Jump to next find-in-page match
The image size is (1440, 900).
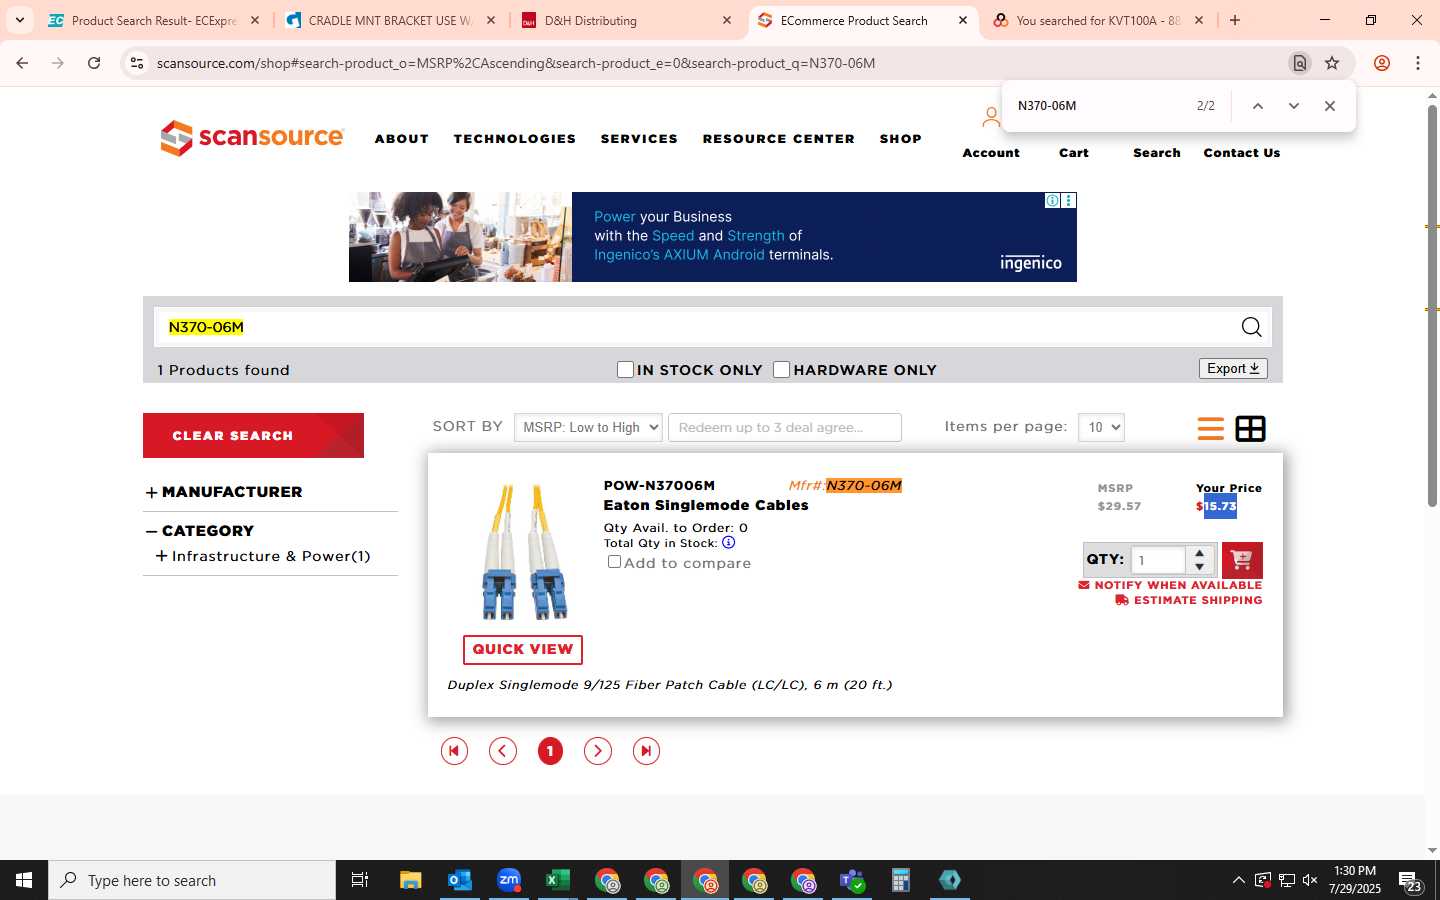coord(1294,106)
